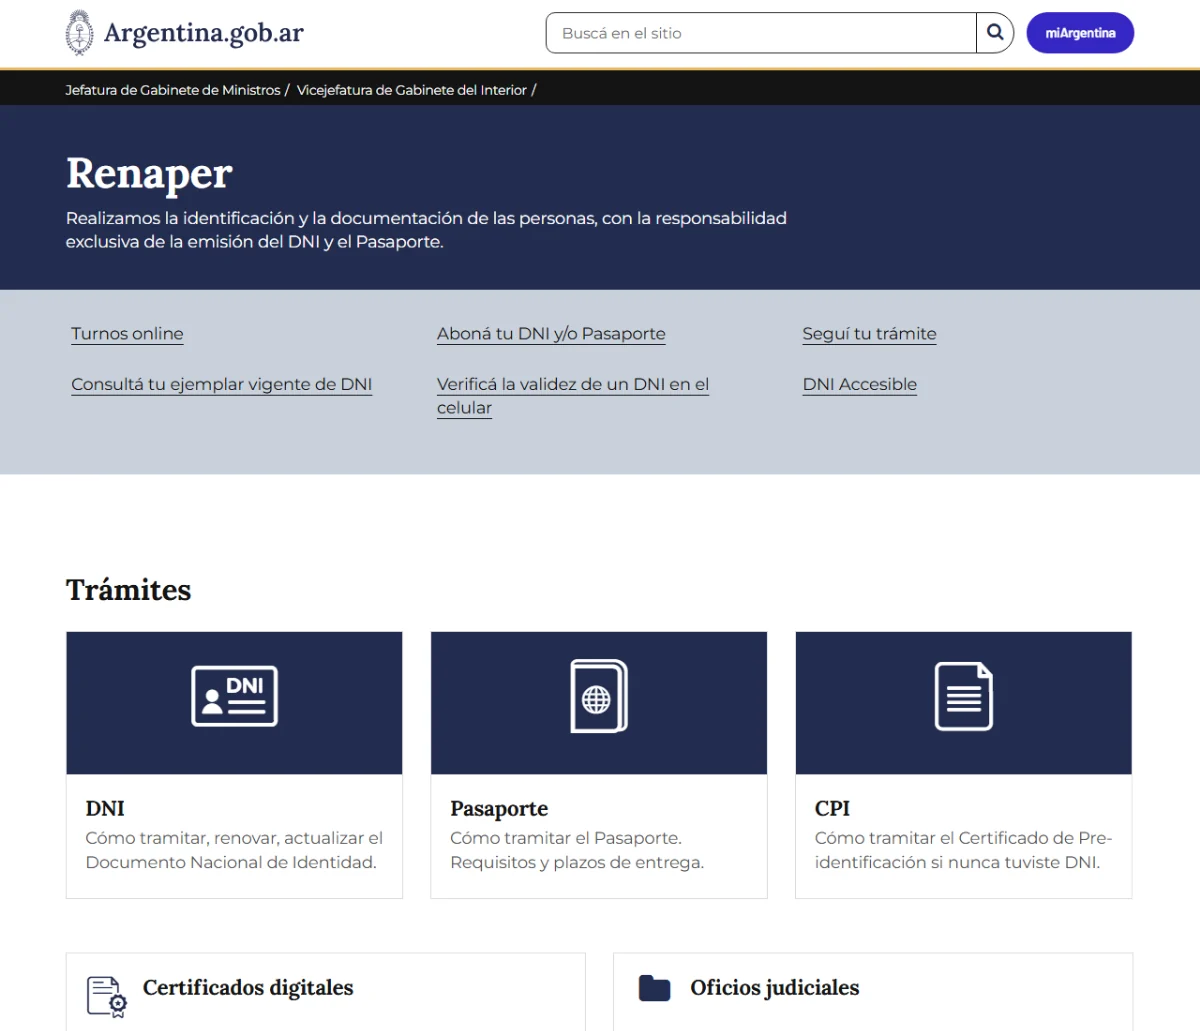Click the magnifier search button
Image resolution: width=1200 pixels, height=1031 pixels.
tap(995, 33)
